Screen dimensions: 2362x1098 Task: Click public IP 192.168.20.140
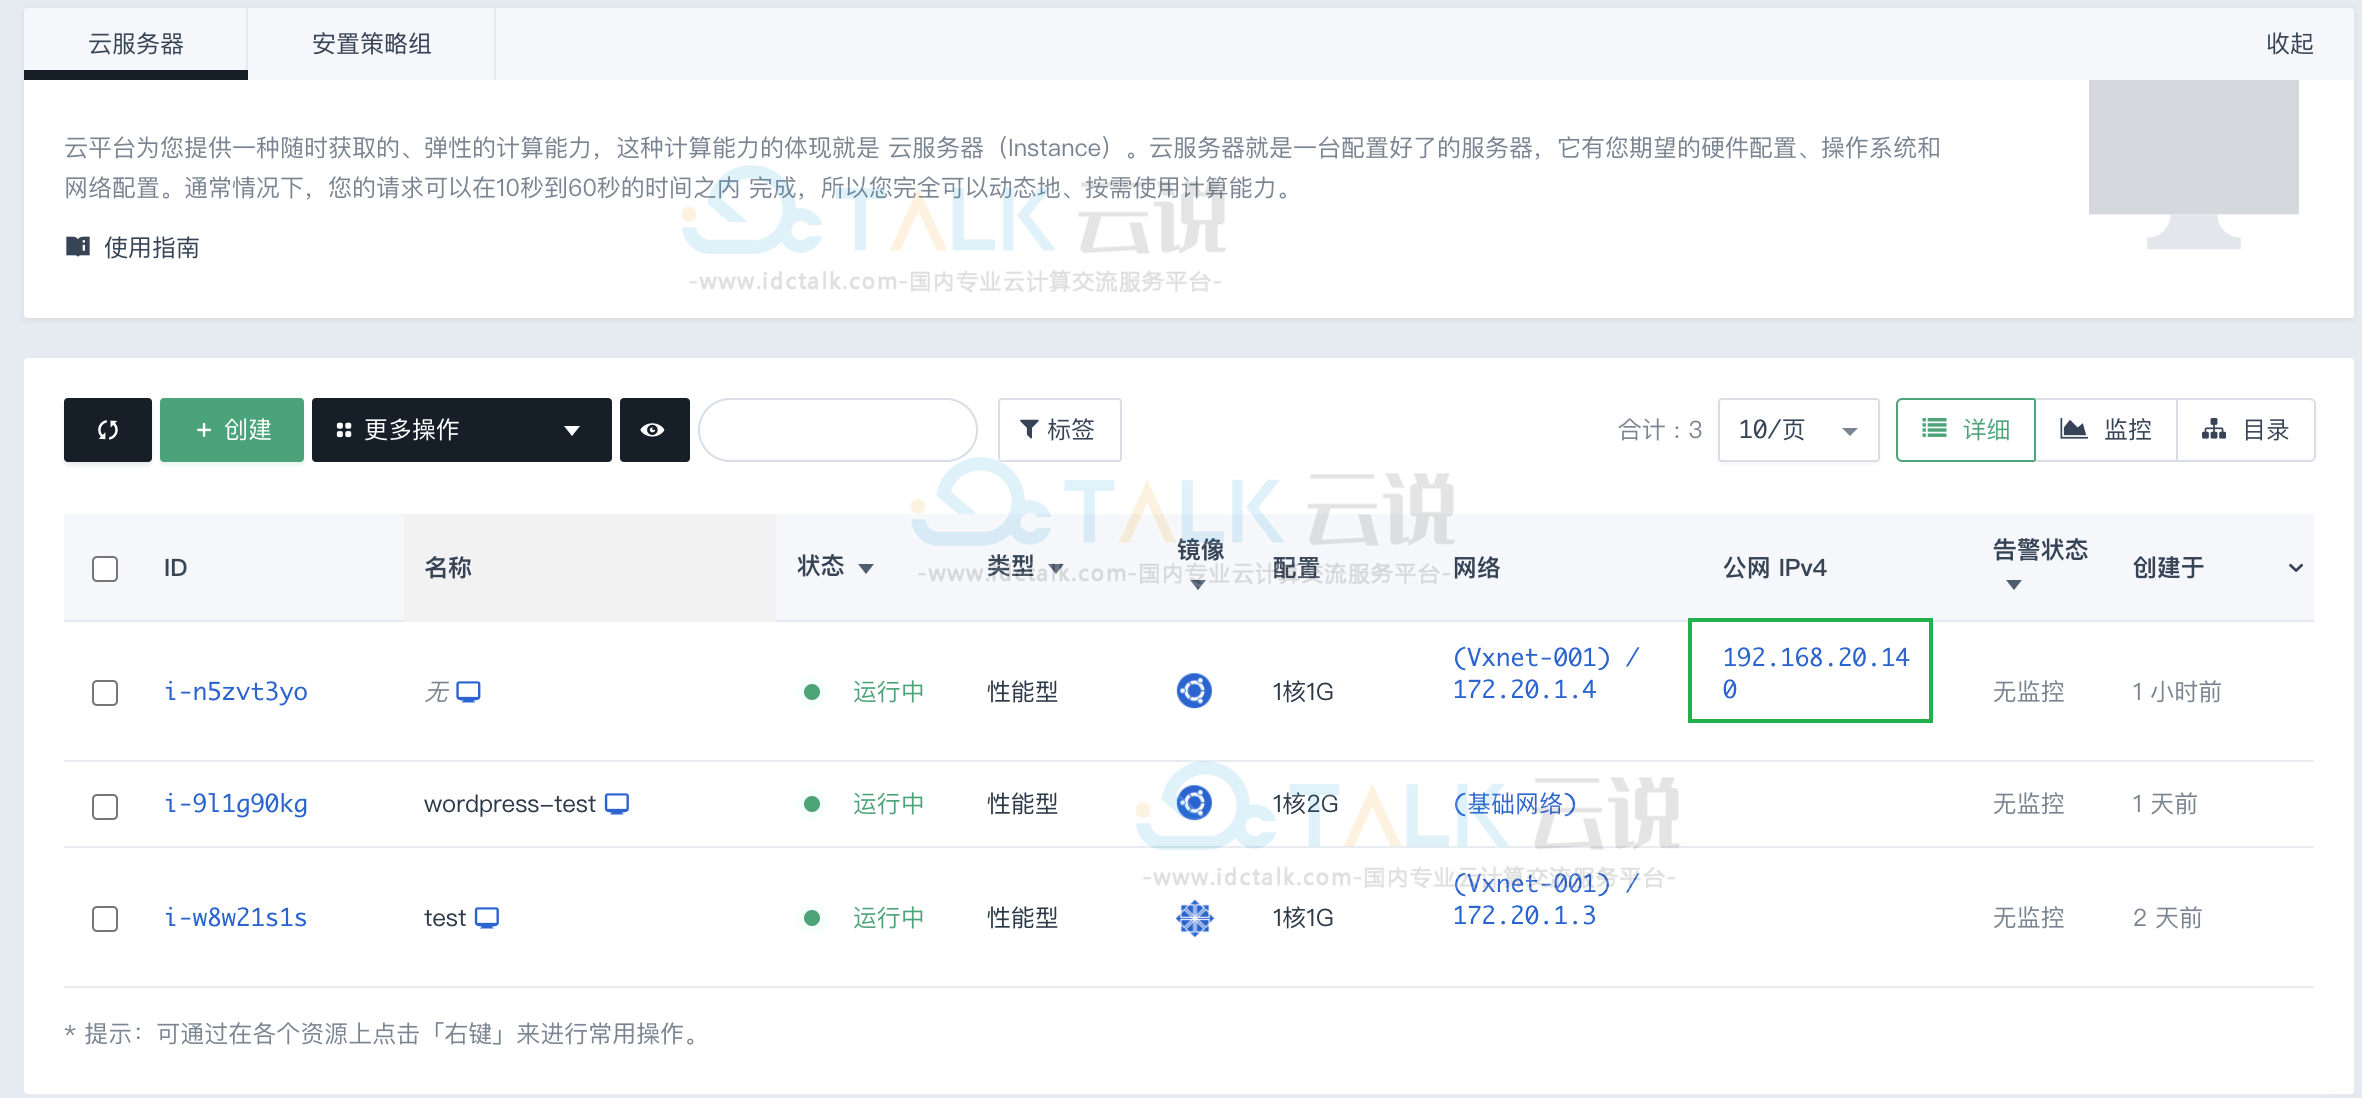[1815, 673]
